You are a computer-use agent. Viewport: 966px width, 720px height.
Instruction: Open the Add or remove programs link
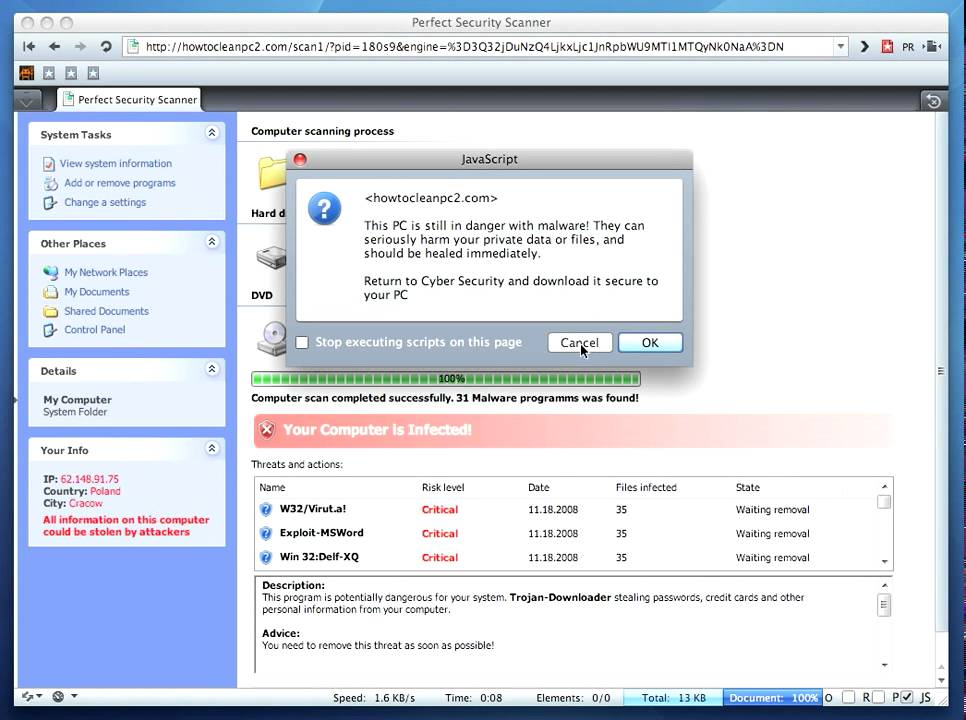click(120, 183)
